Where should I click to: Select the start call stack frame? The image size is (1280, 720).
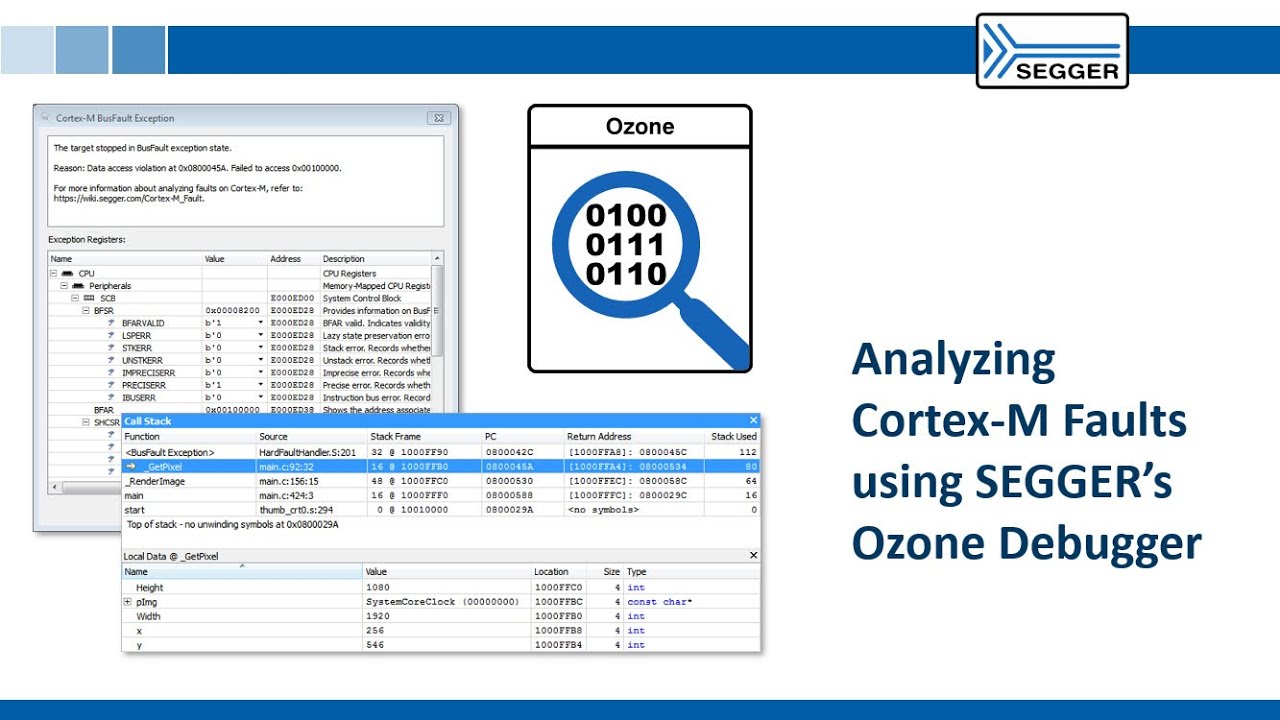pos(440,510)
